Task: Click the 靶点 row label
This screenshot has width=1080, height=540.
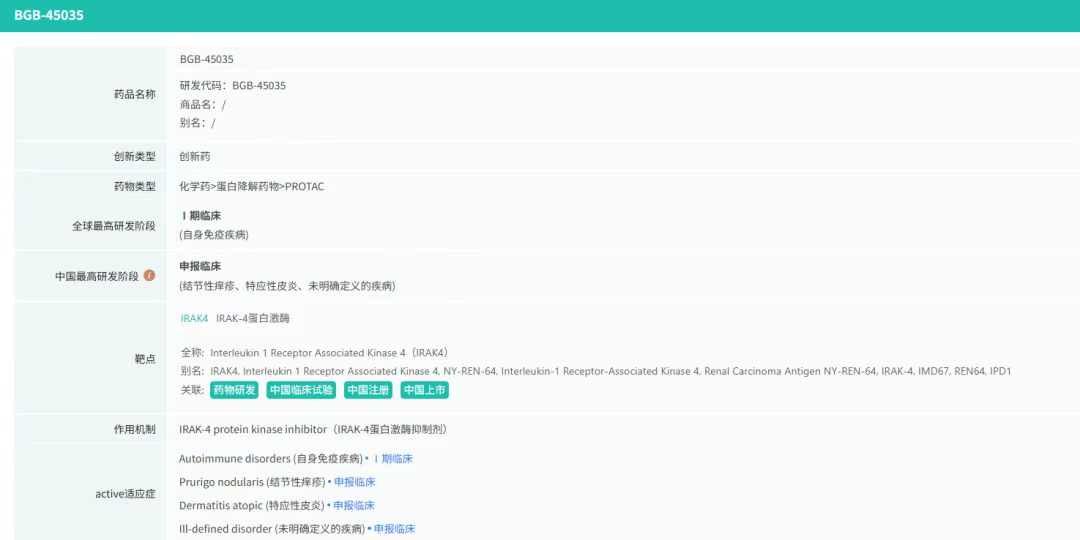Action: pyautogui.click(x=145, y=359)
